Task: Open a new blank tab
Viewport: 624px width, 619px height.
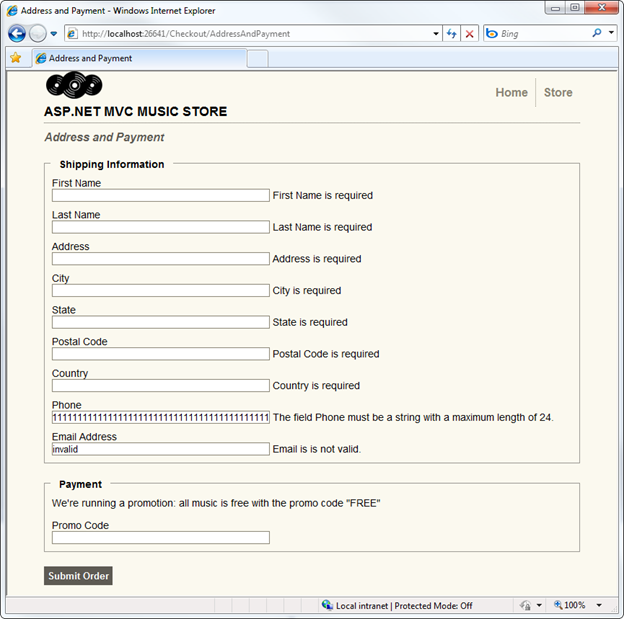Action: pyautogui.click(x=258, y=59)
